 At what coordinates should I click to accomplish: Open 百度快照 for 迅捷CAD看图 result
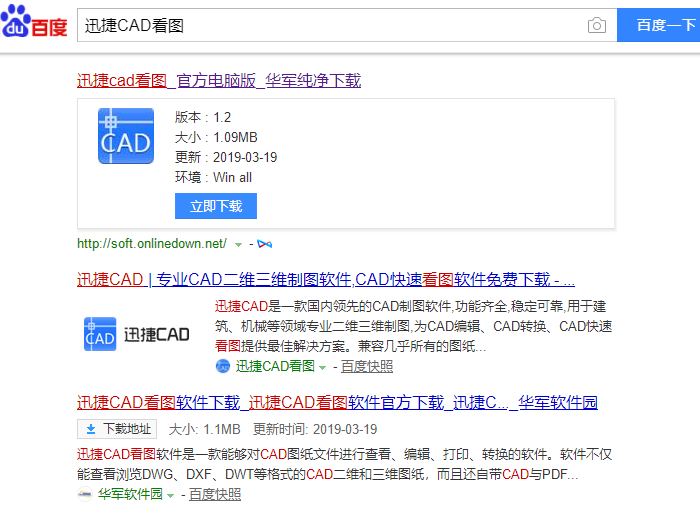367,366
